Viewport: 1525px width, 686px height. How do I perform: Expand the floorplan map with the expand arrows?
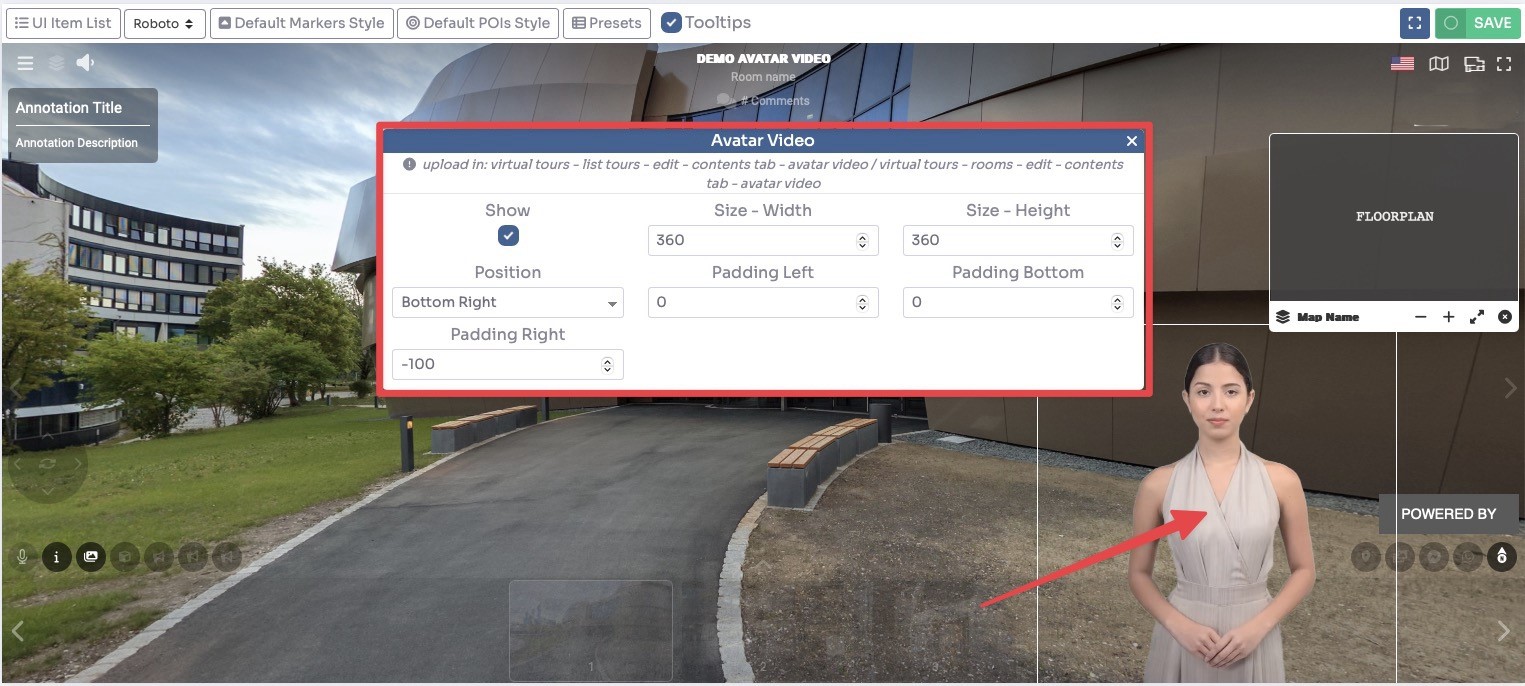(x=1477, y=316)
